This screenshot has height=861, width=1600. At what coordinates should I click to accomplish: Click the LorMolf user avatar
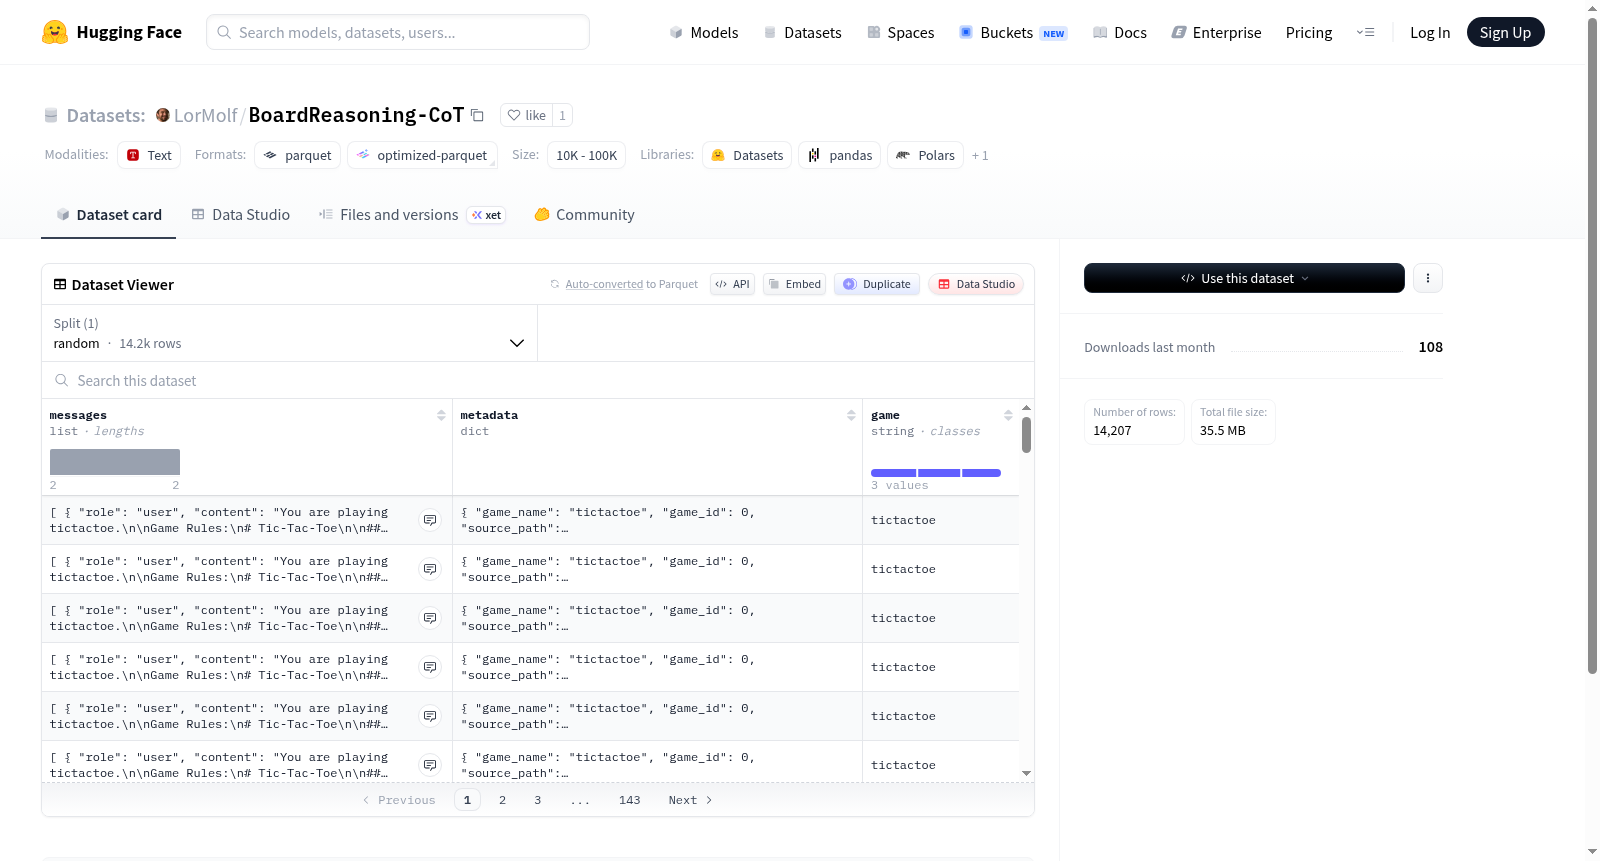pyautogui.click(x=163, y=115)
